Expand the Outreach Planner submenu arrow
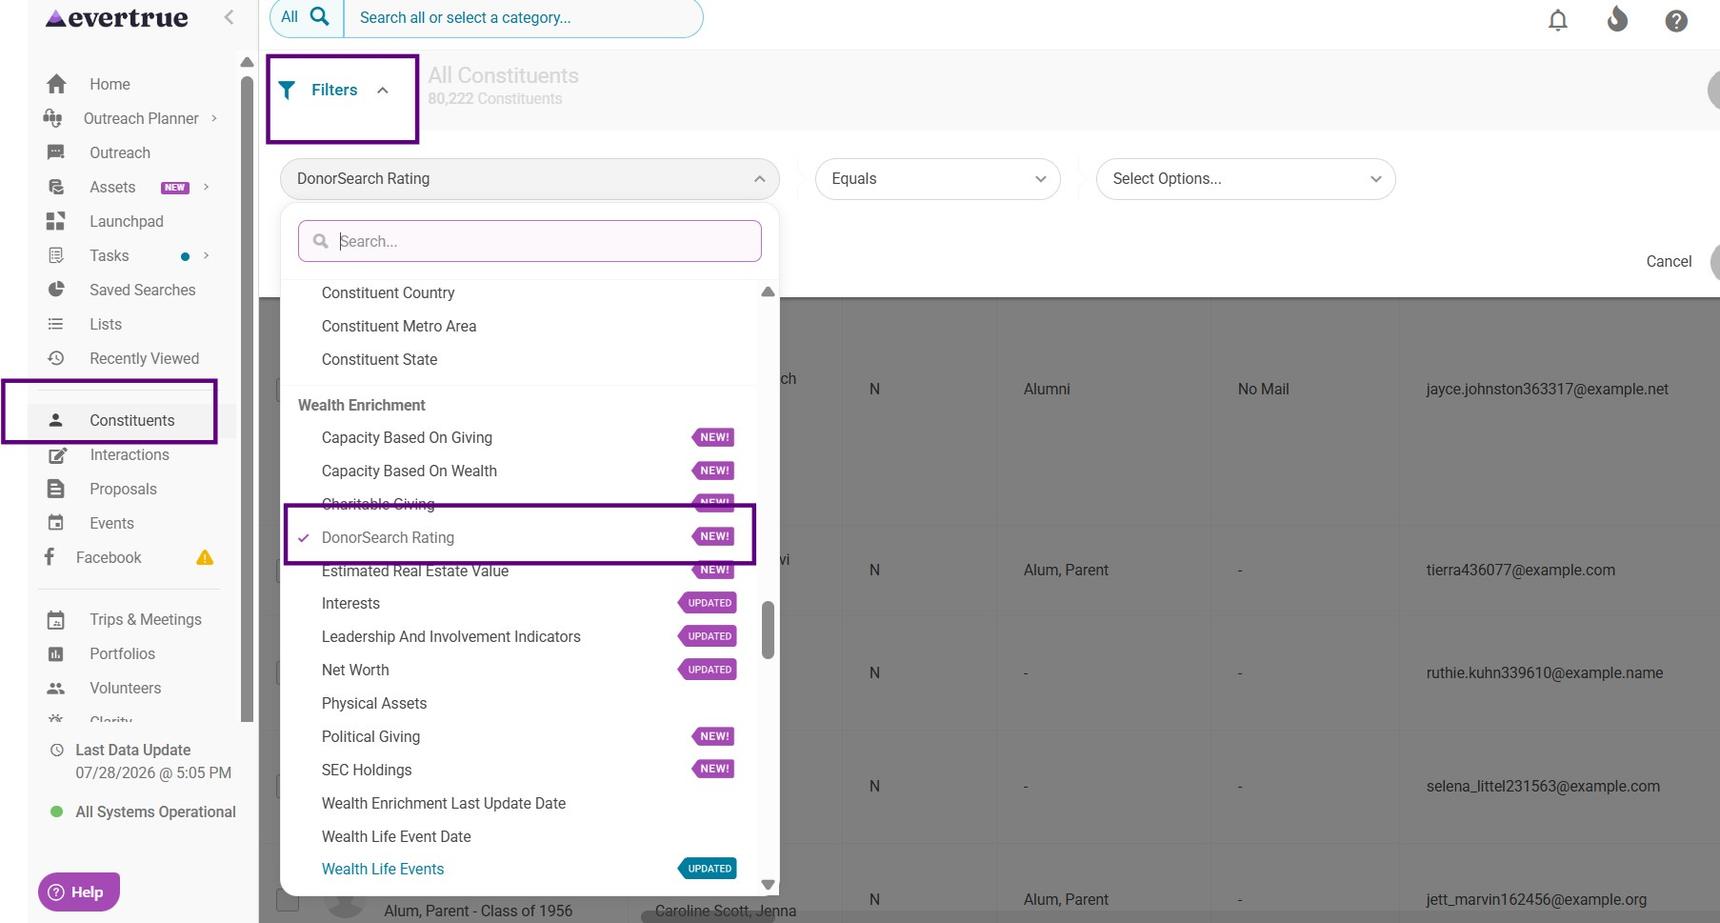Viewport: 1720px width, 923px height. coord(214,118)
